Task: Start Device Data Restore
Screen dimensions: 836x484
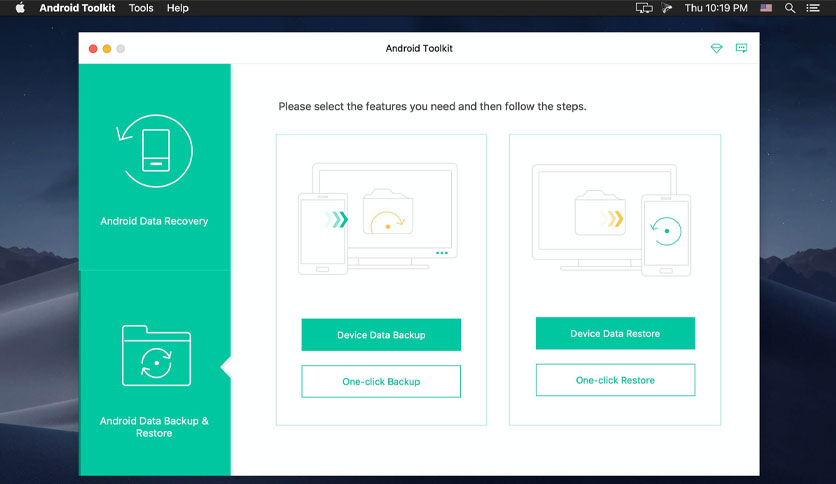Action: click(615, 334)
